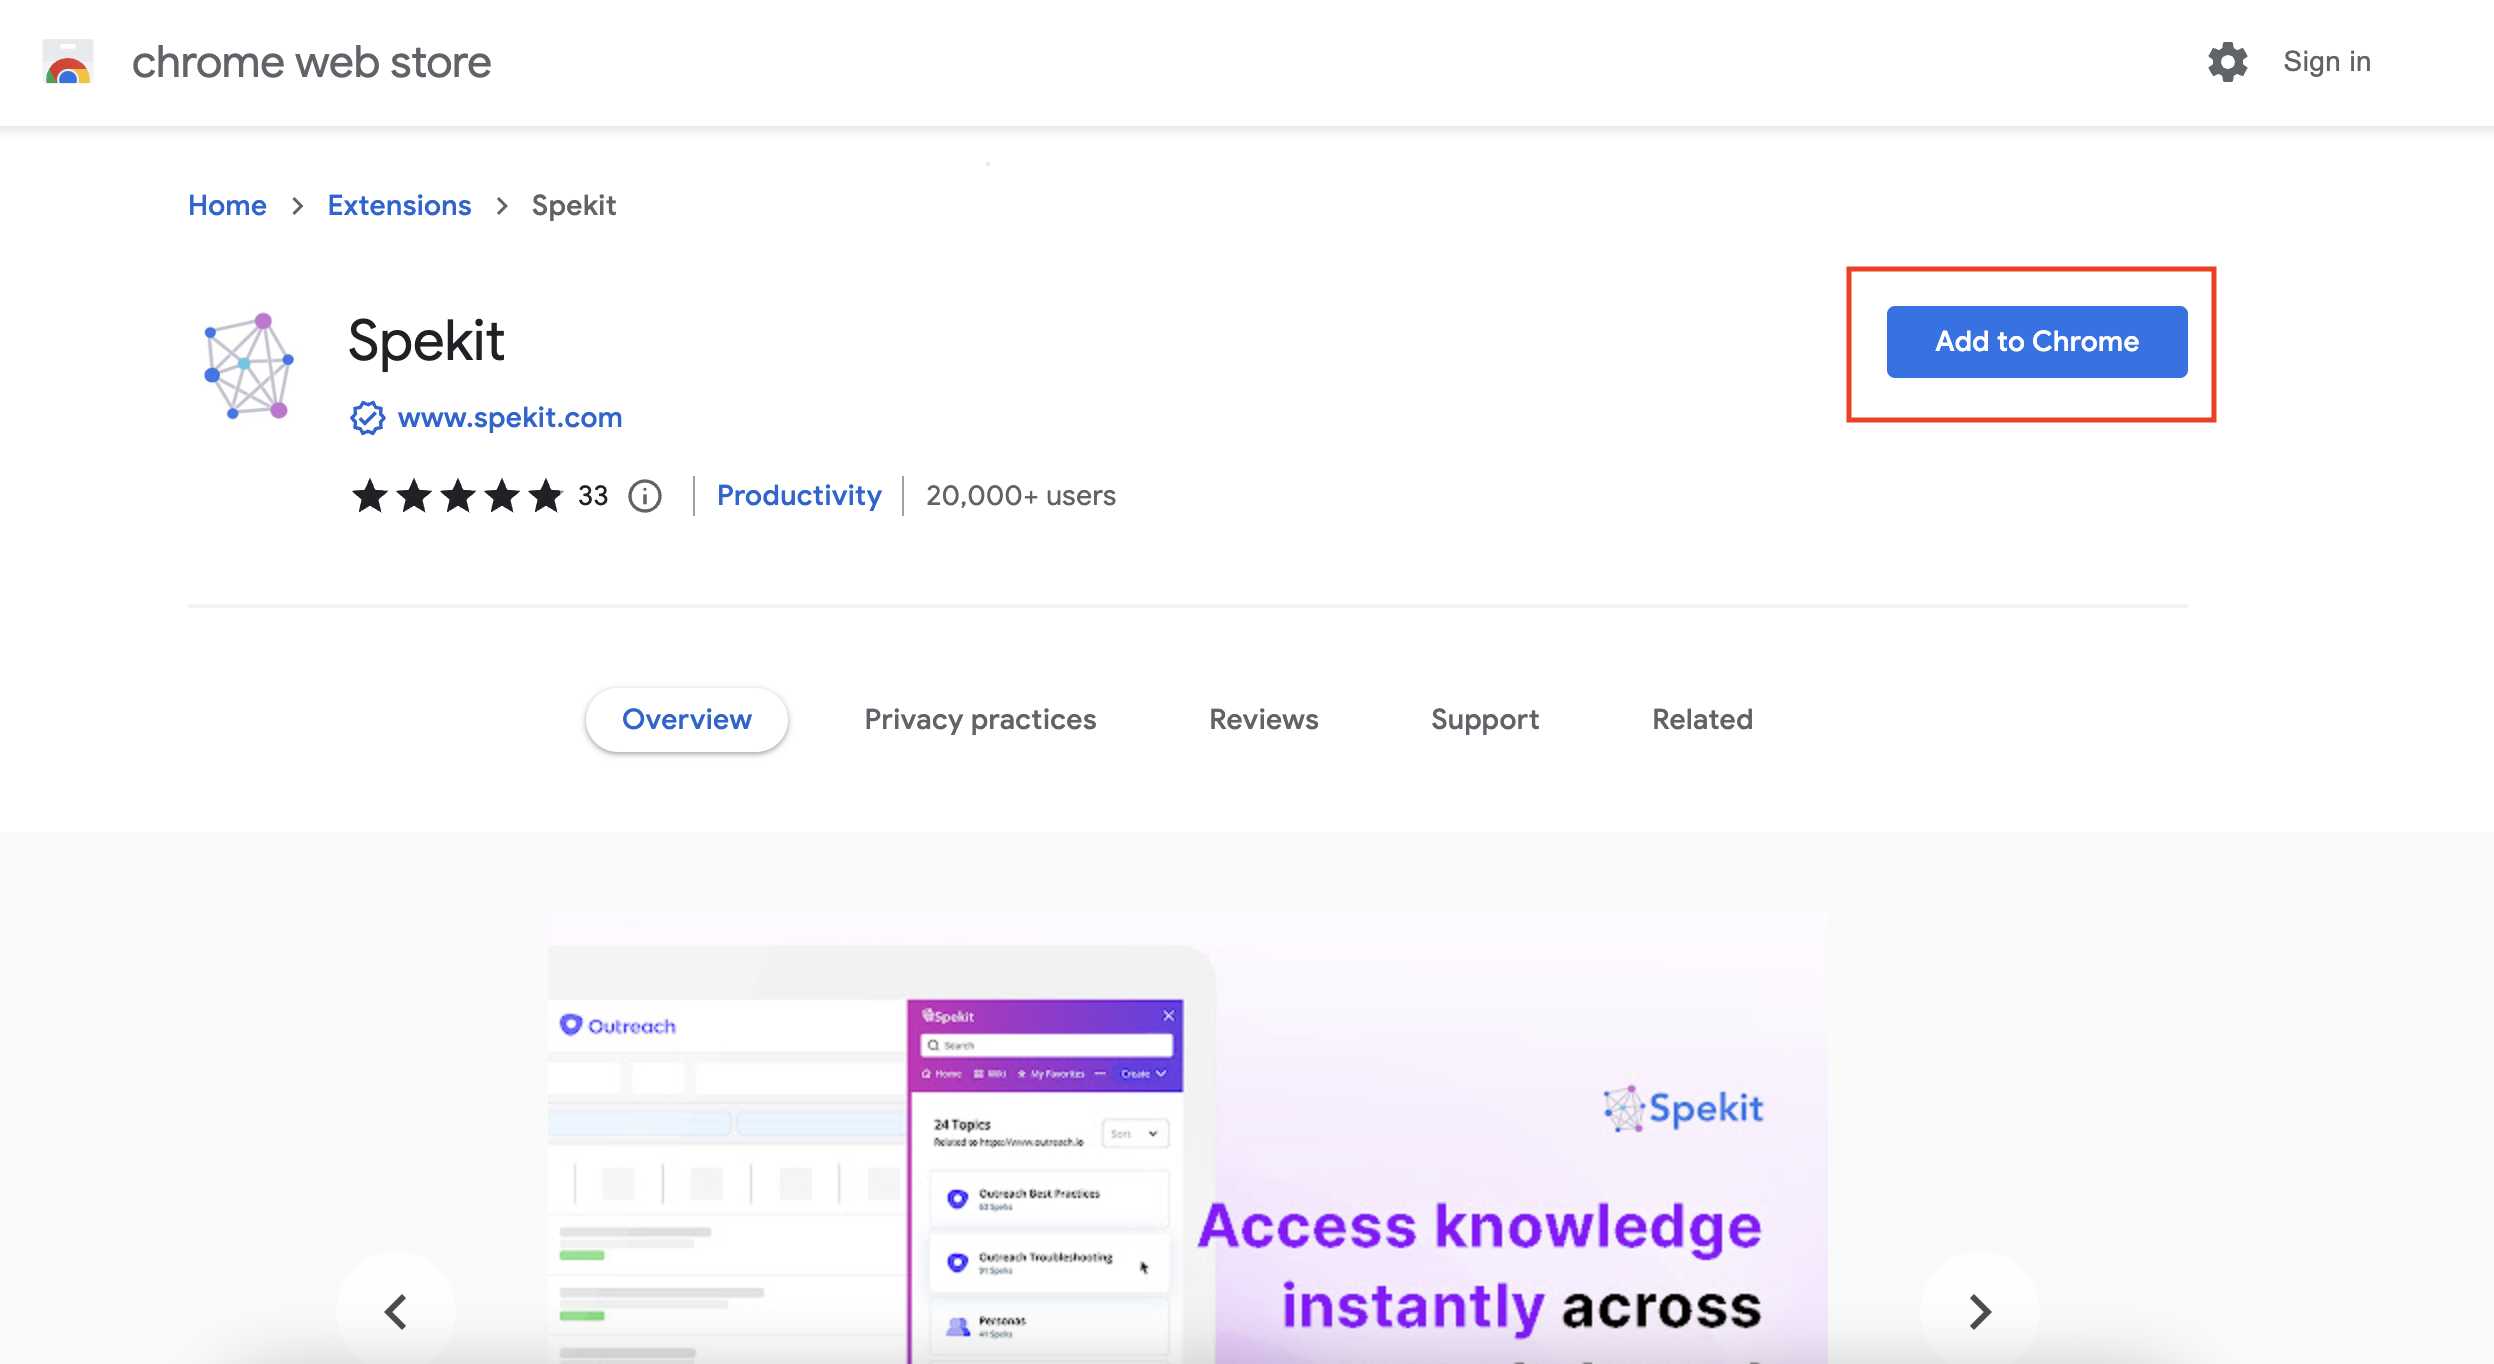Click the settings gear icon top right

click(x=2225, y=62)
